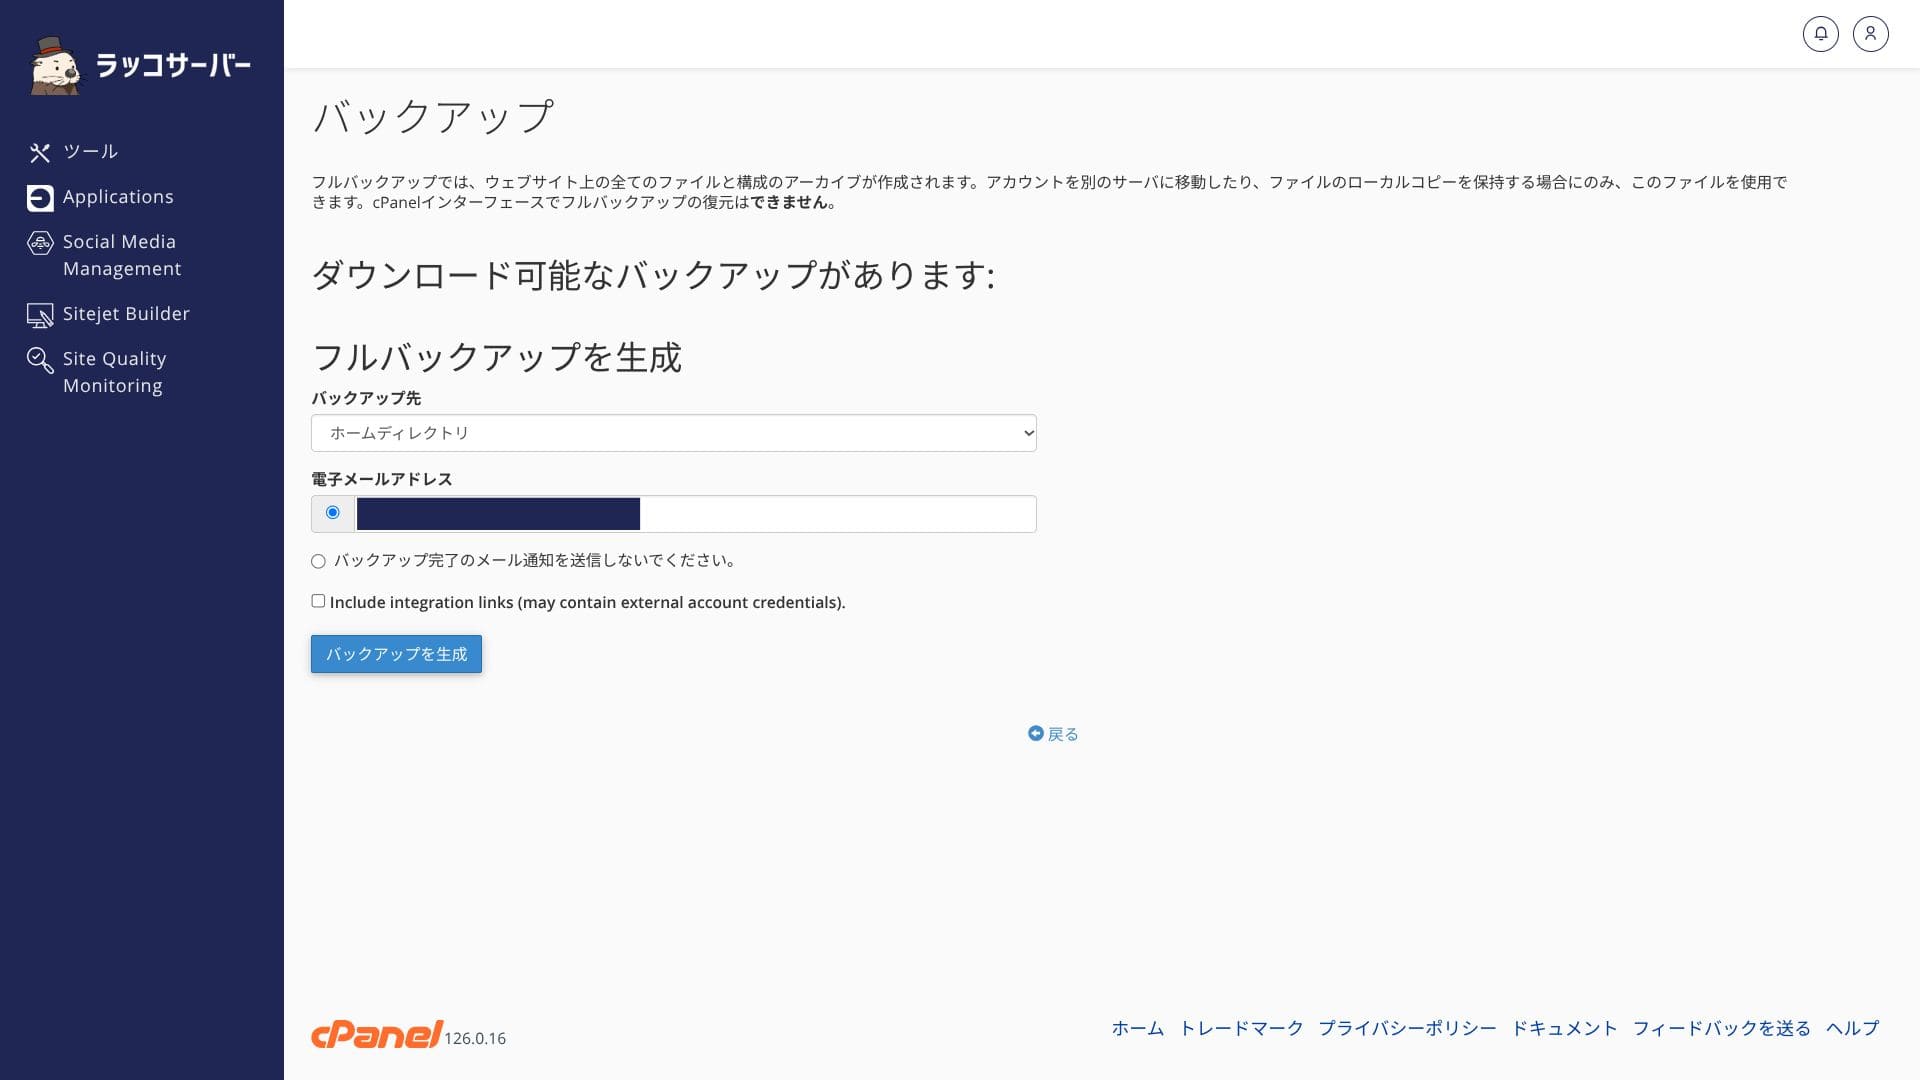Click the Tools wrench icon in sidebar
The image size is (1920, 1080).
(x=40, y=152)
